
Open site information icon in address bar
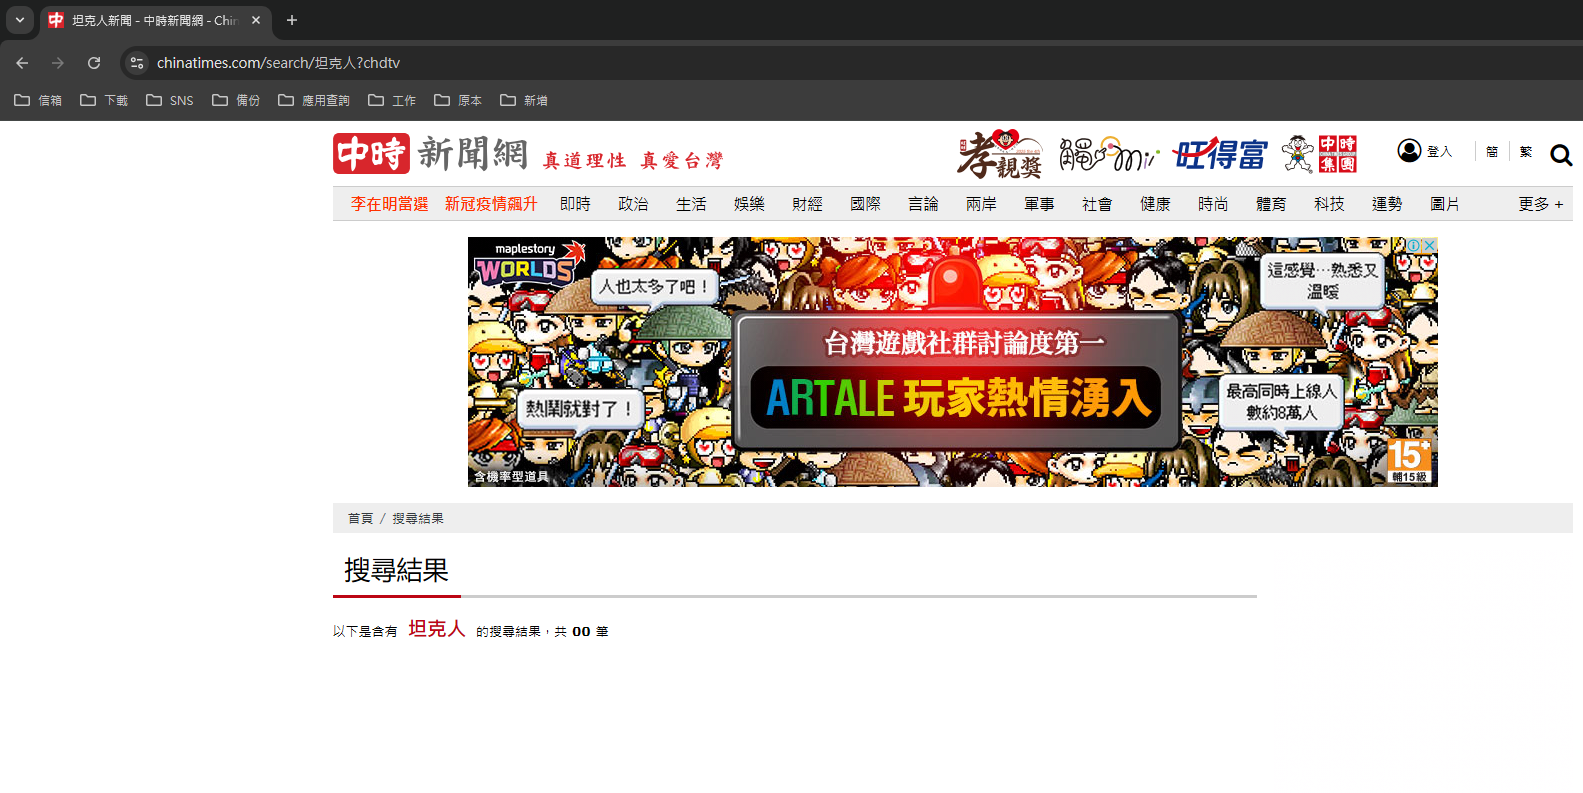pos(137,63)
